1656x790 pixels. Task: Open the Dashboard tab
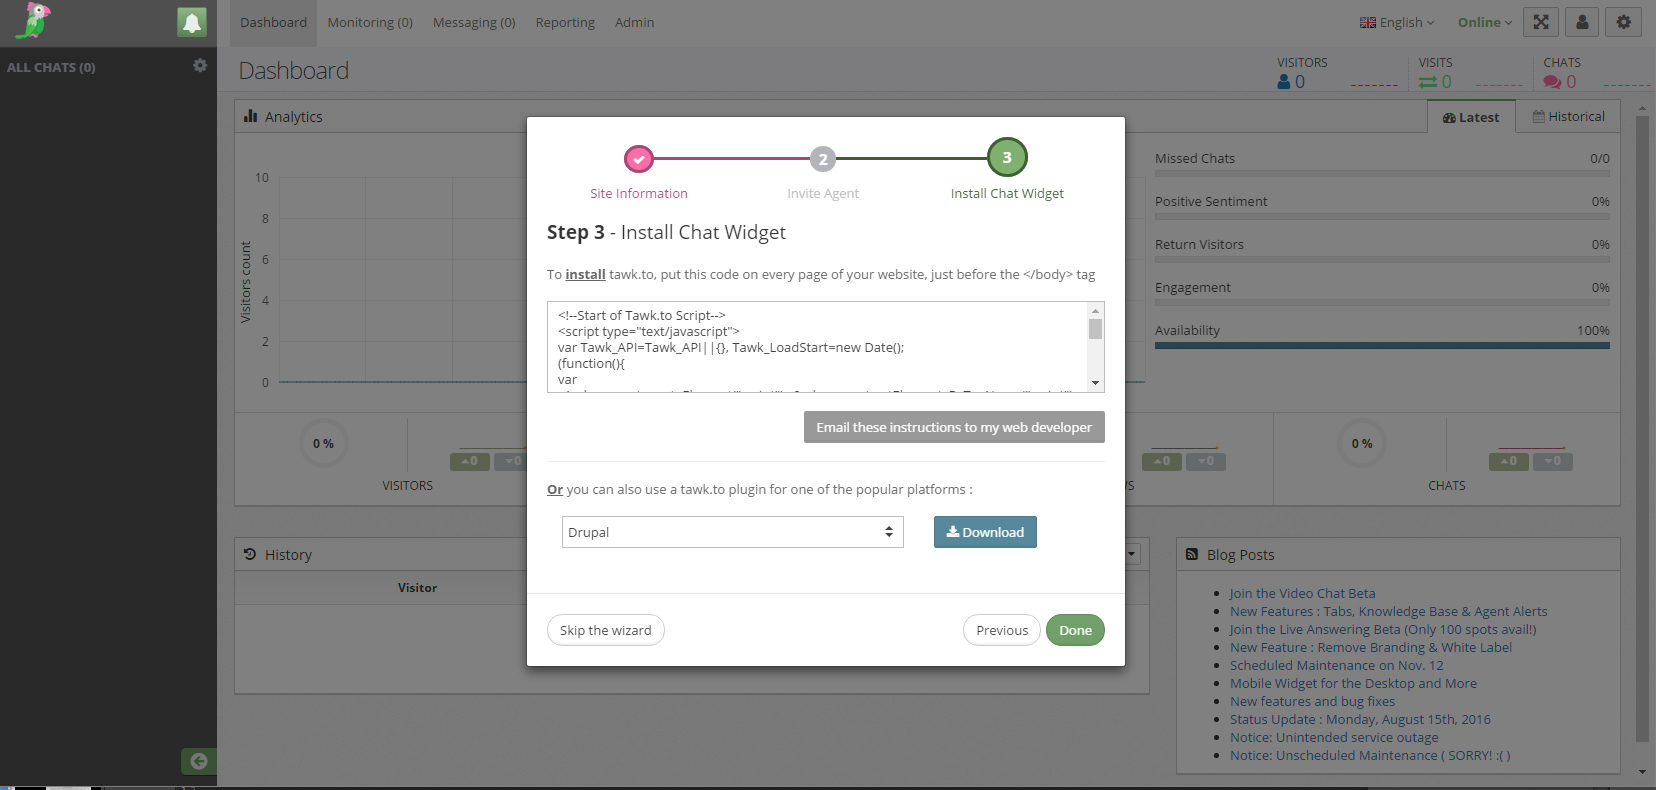(x=273, y=22)
